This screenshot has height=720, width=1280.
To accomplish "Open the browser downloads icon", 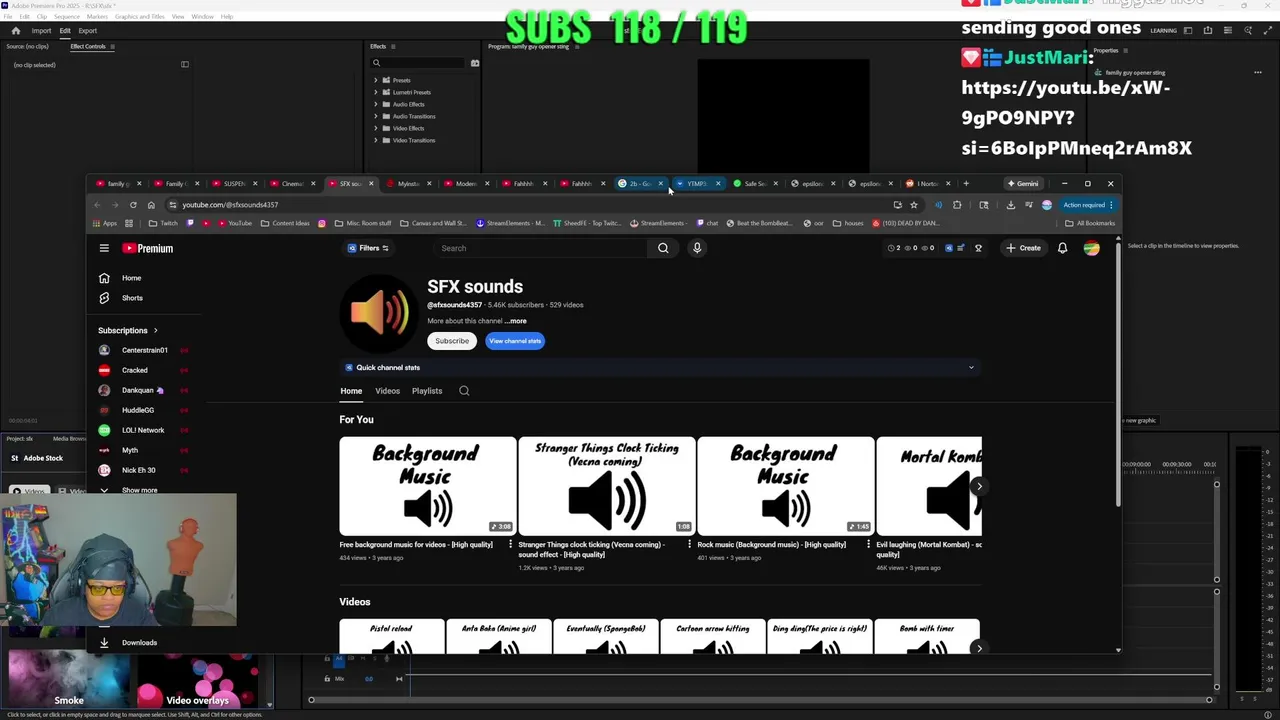I will 1010,205.
